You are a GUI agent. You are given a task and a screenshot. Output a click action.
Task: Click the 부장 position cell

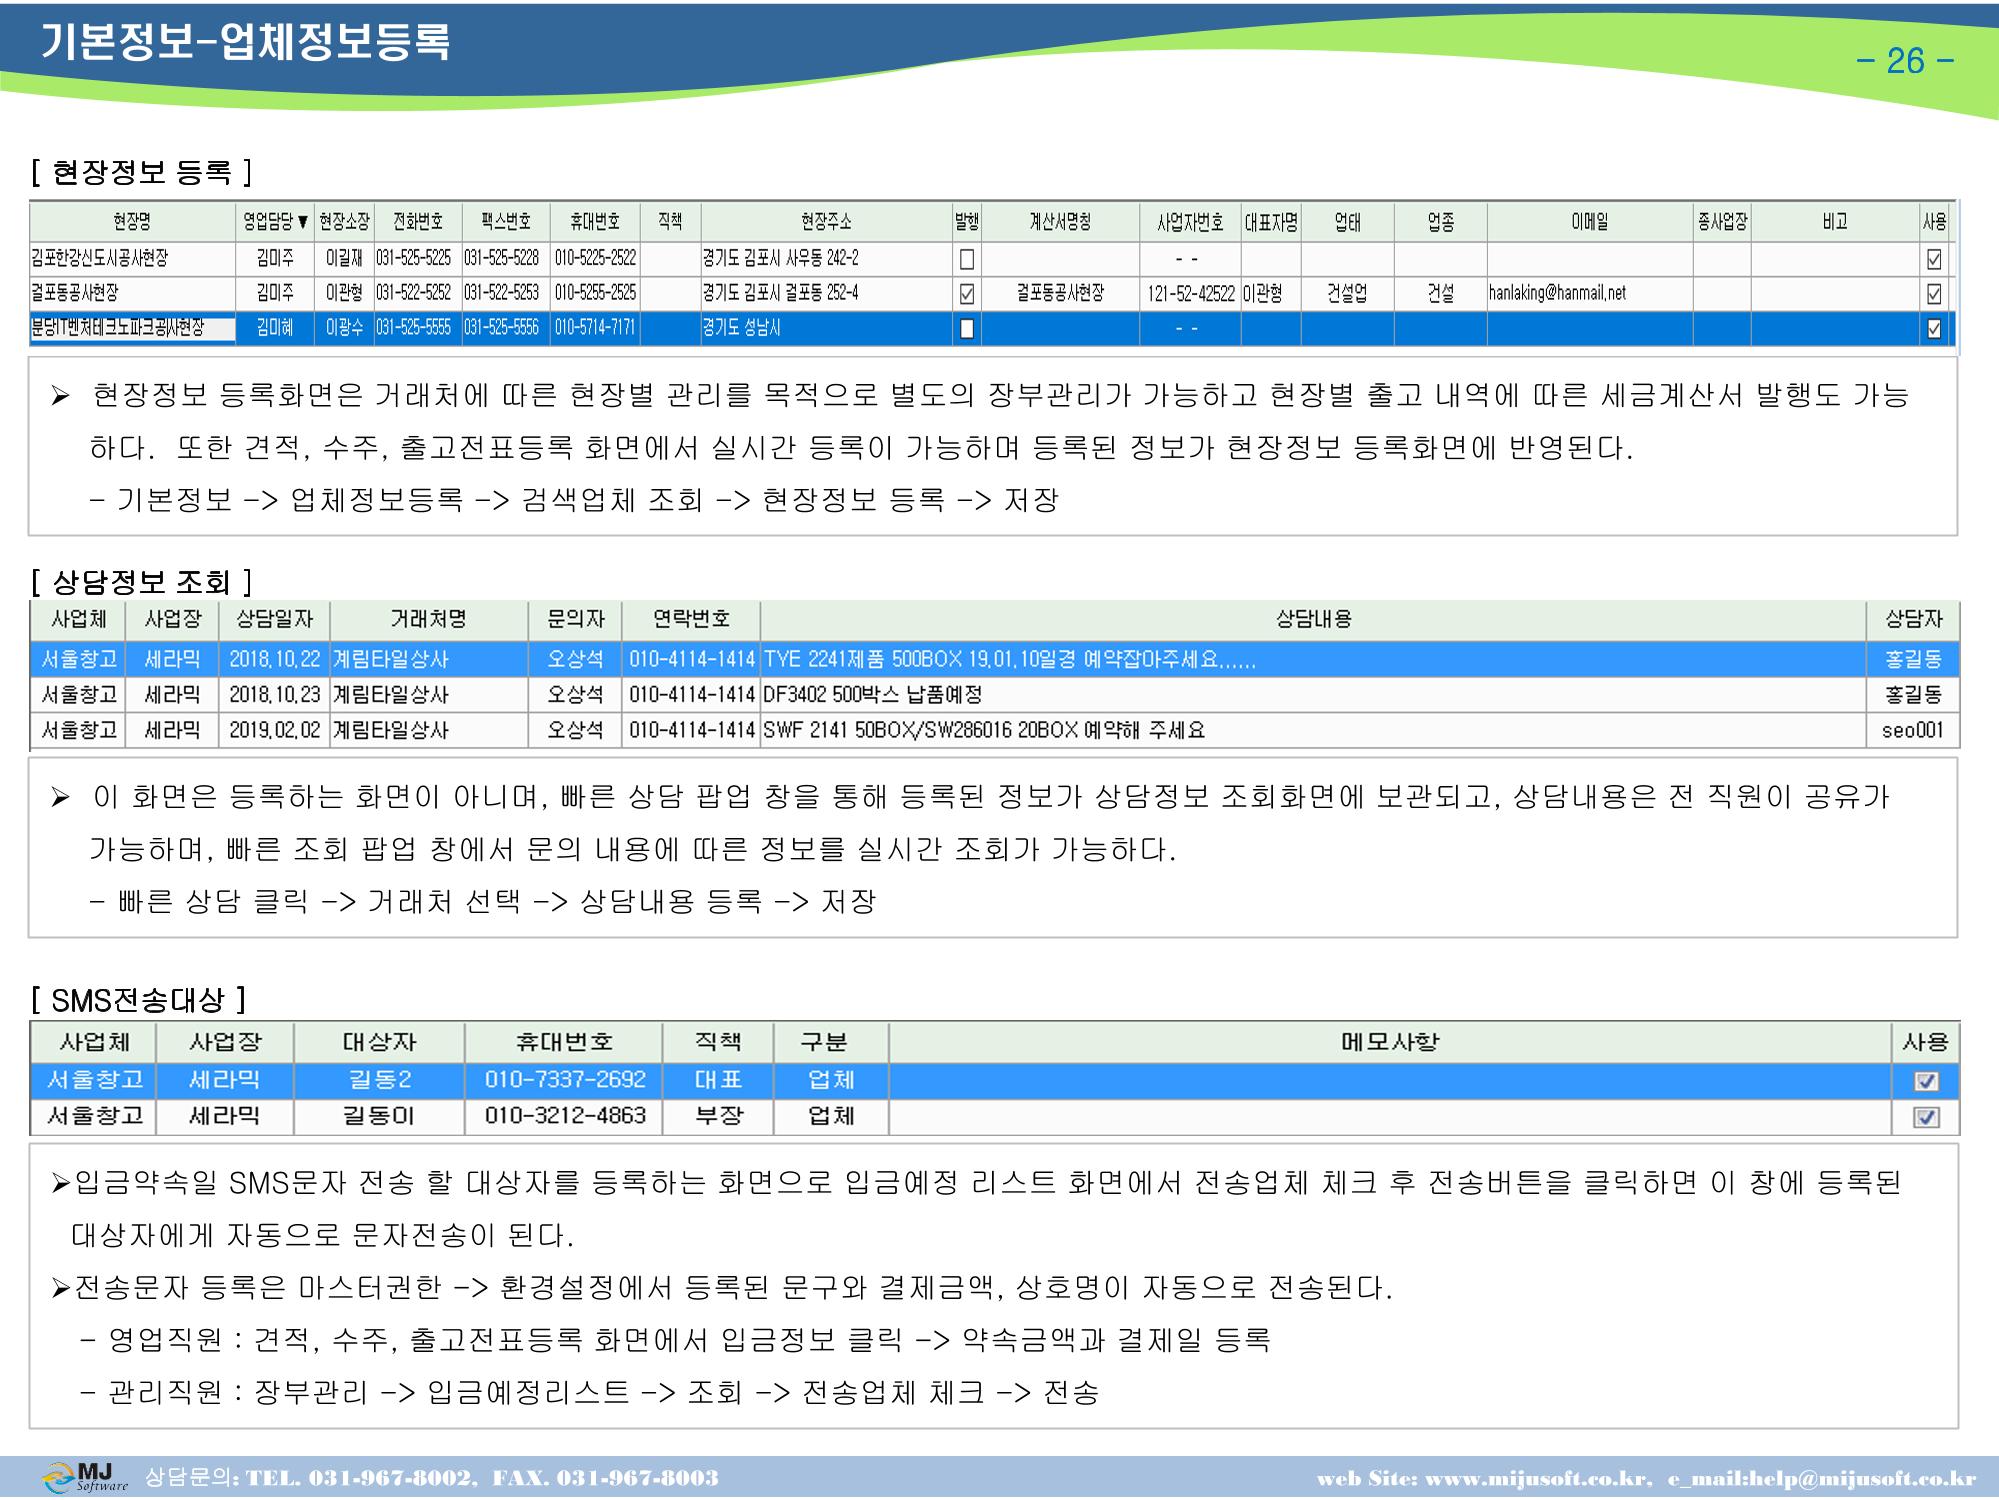(718, 1116)
